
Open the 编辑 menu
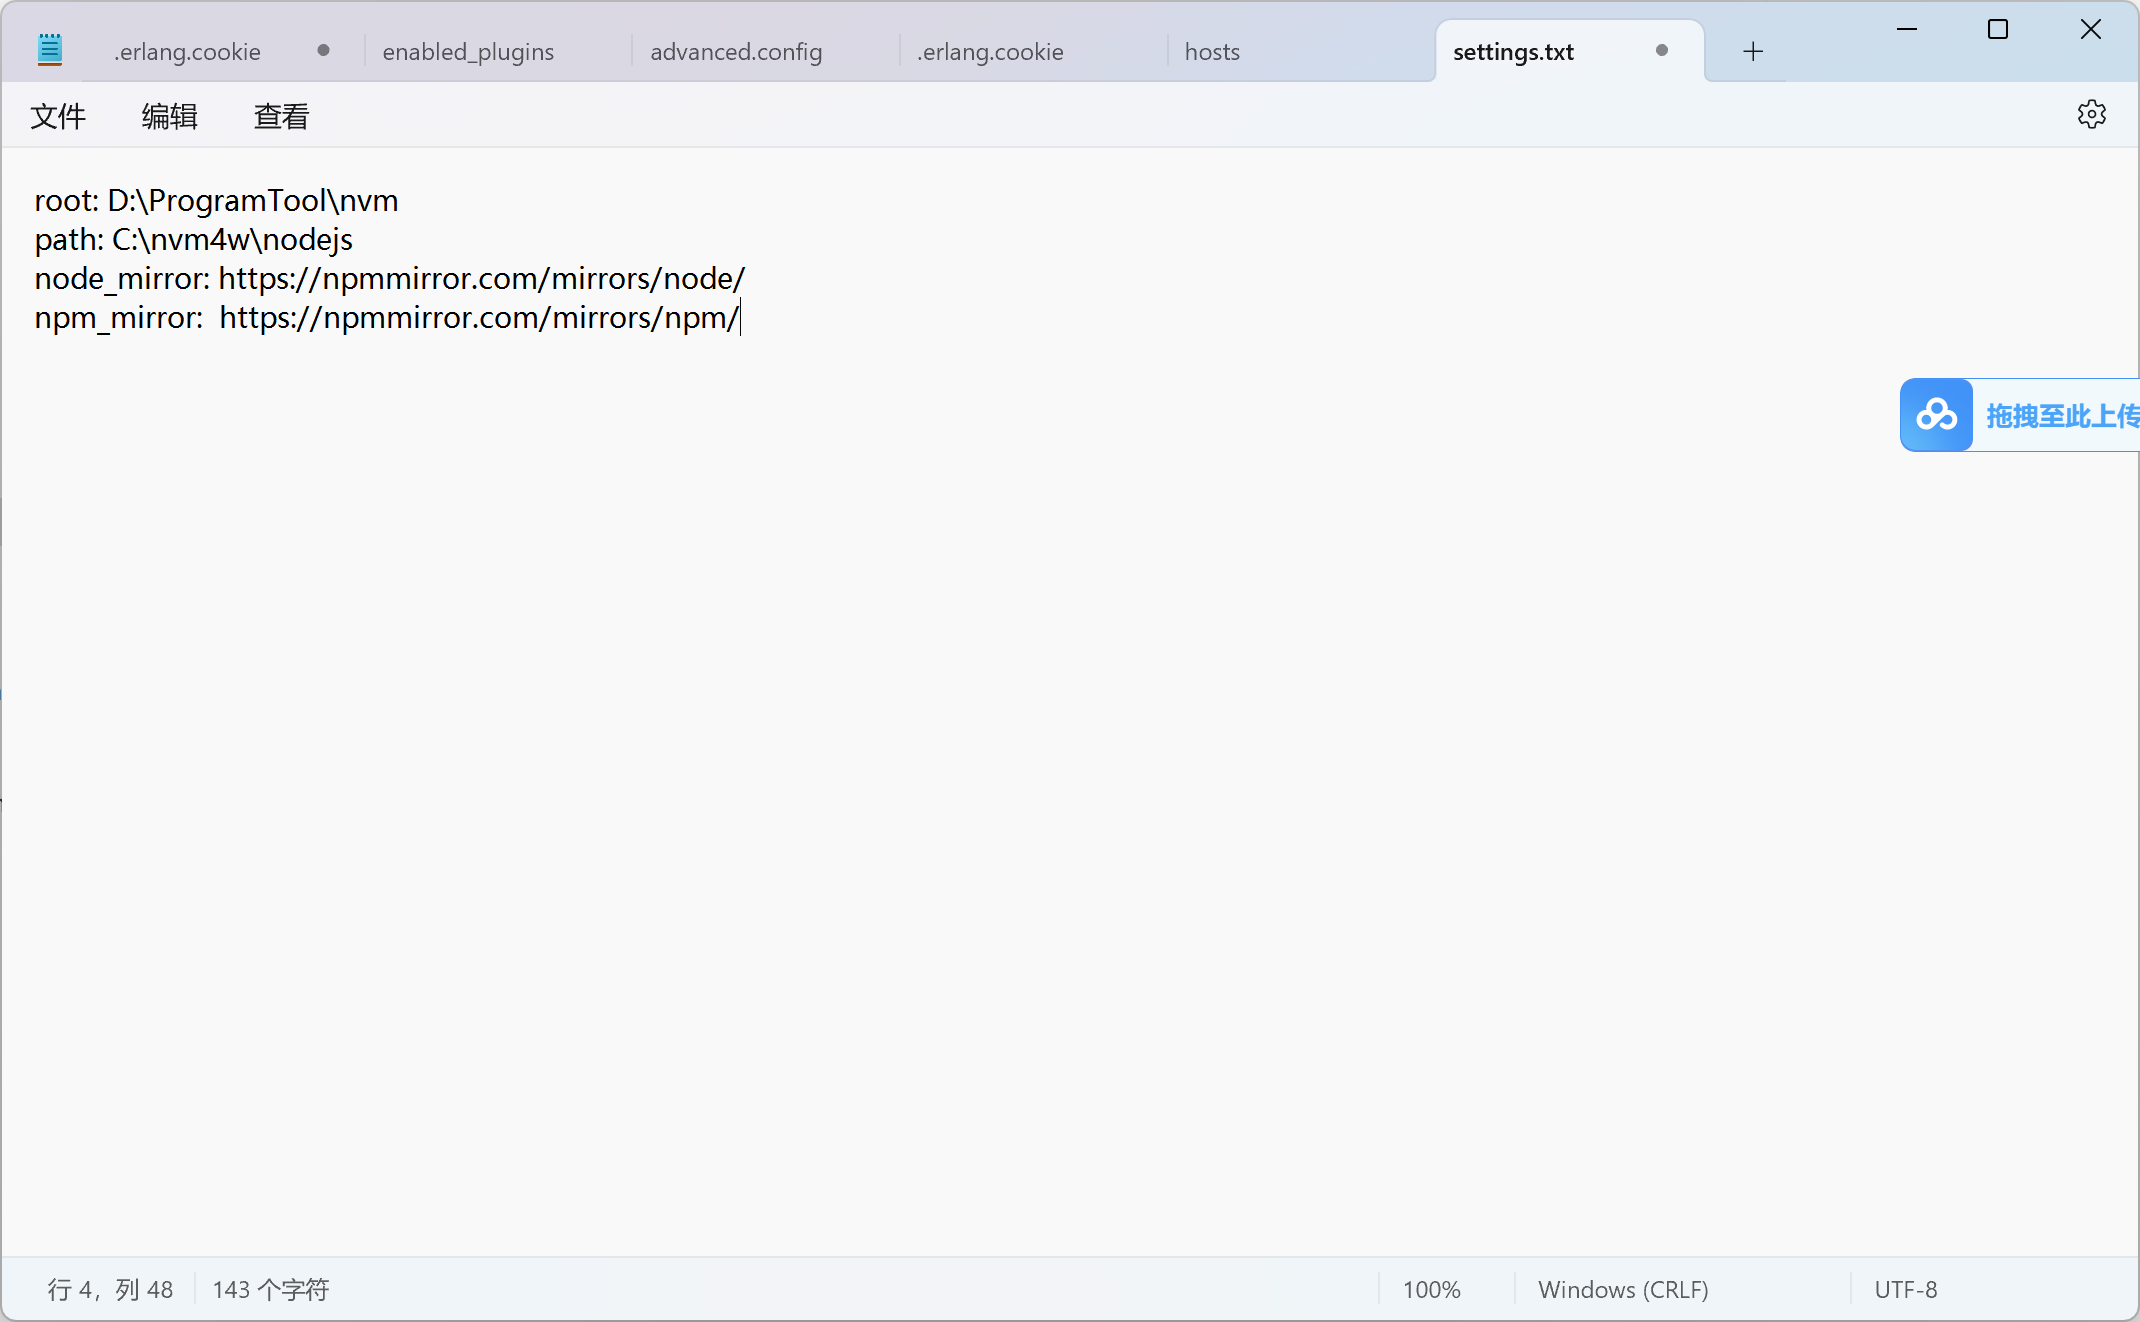tap(169, 117)
